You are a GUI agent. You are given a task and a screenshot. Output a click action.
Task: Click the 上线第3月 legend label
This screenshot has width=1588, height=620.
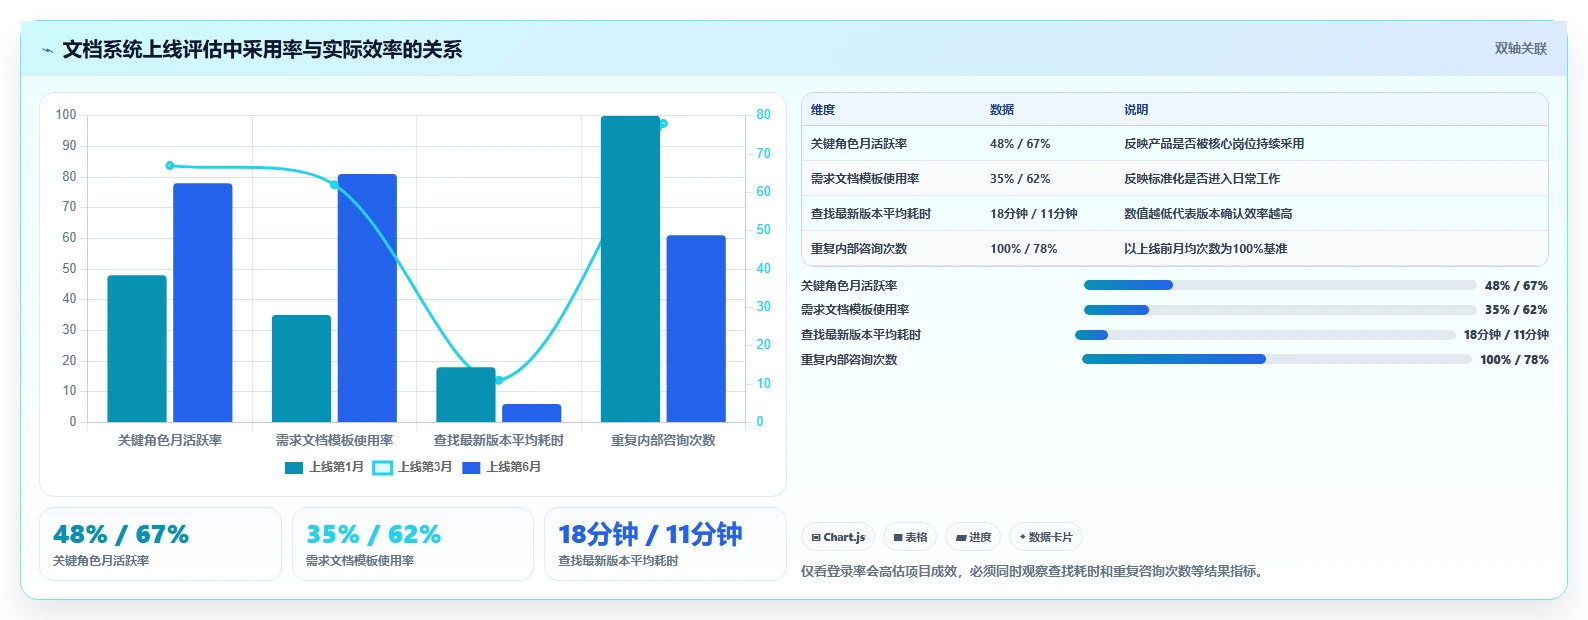425,467
